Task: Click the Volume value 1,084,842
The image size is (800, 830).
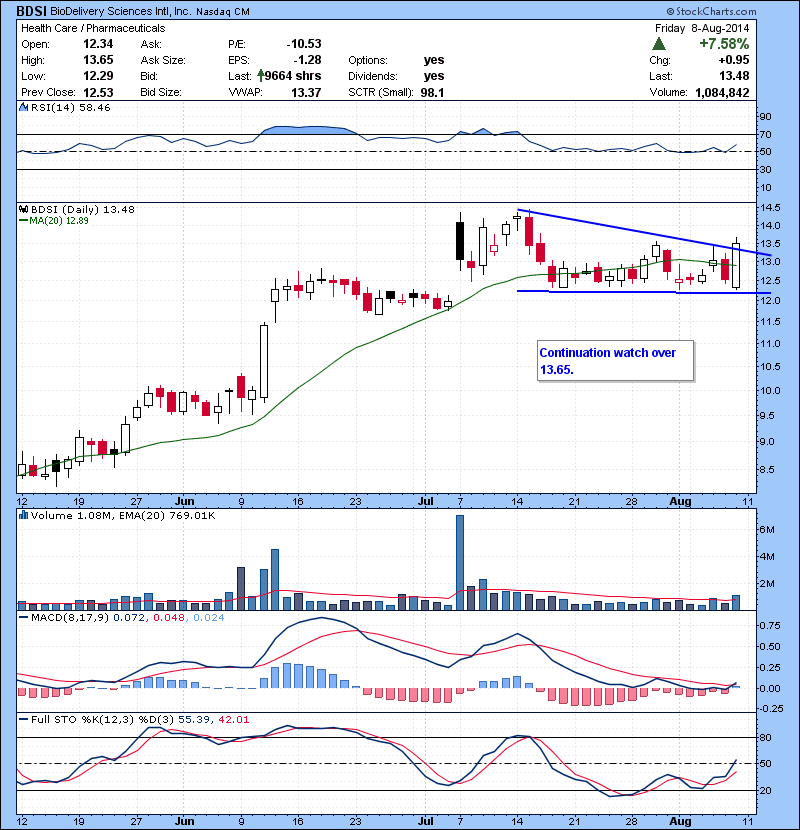Action: point(722,92)
